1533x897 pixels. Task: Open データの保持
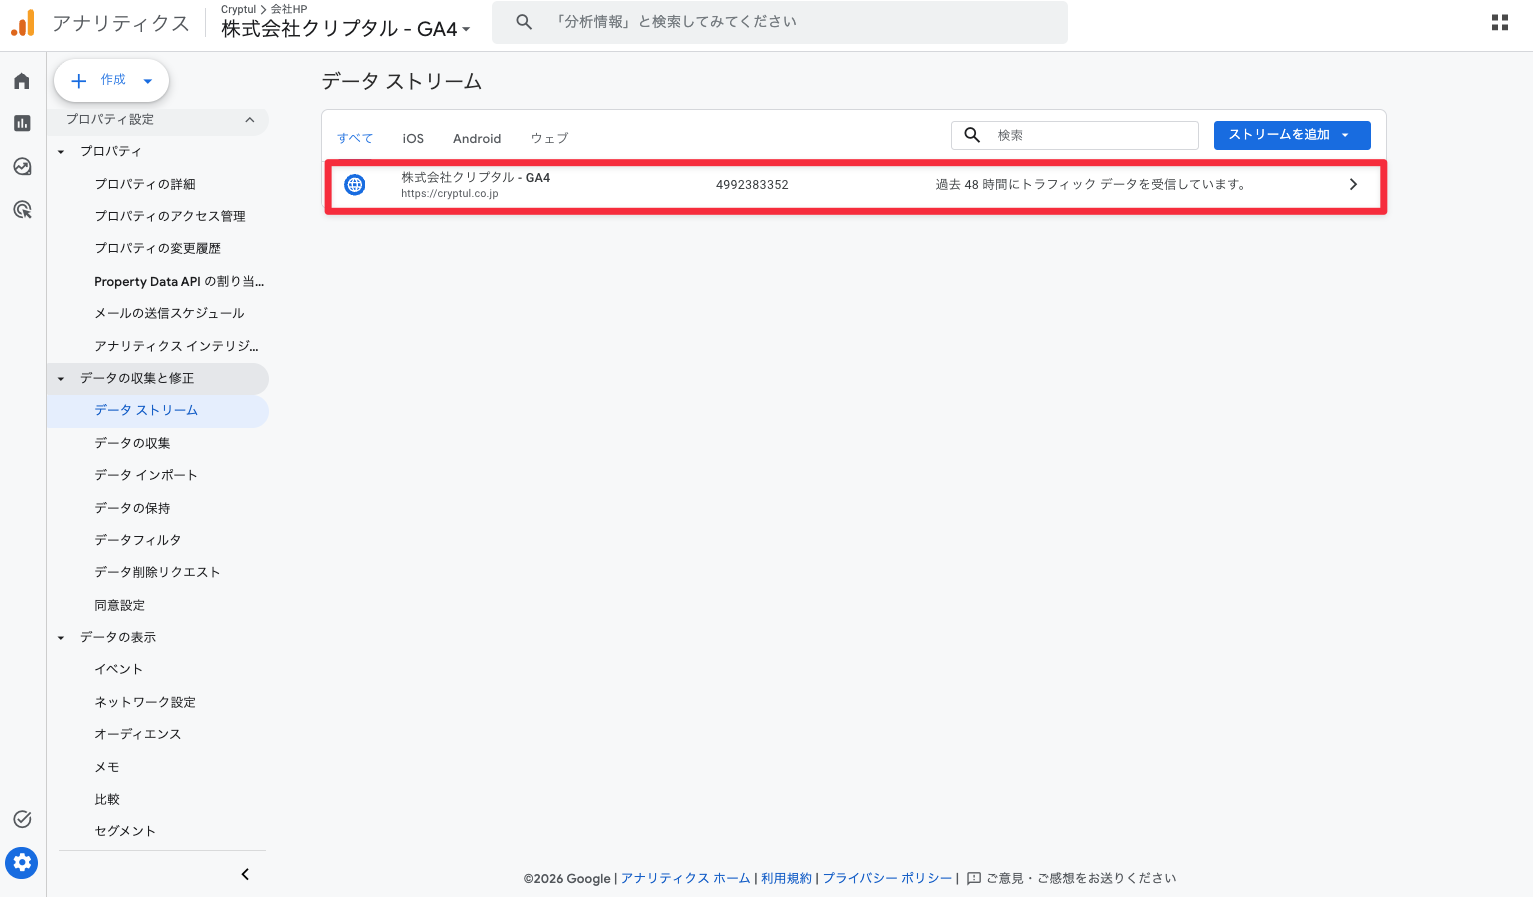[132, 508]
